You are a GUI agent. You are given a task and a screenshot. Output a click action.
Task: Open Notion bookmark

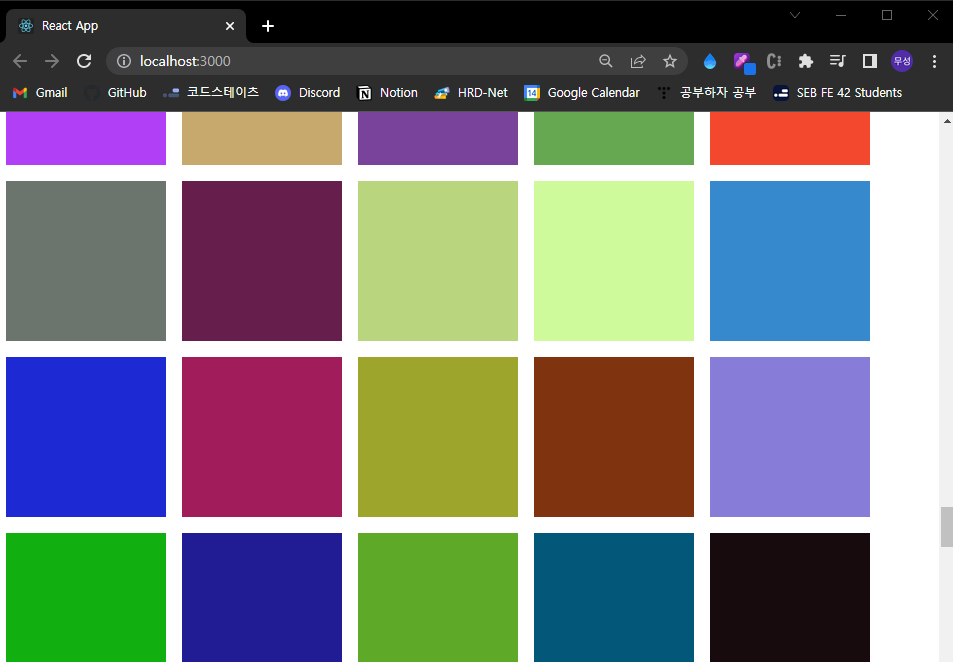coord(388,92)
